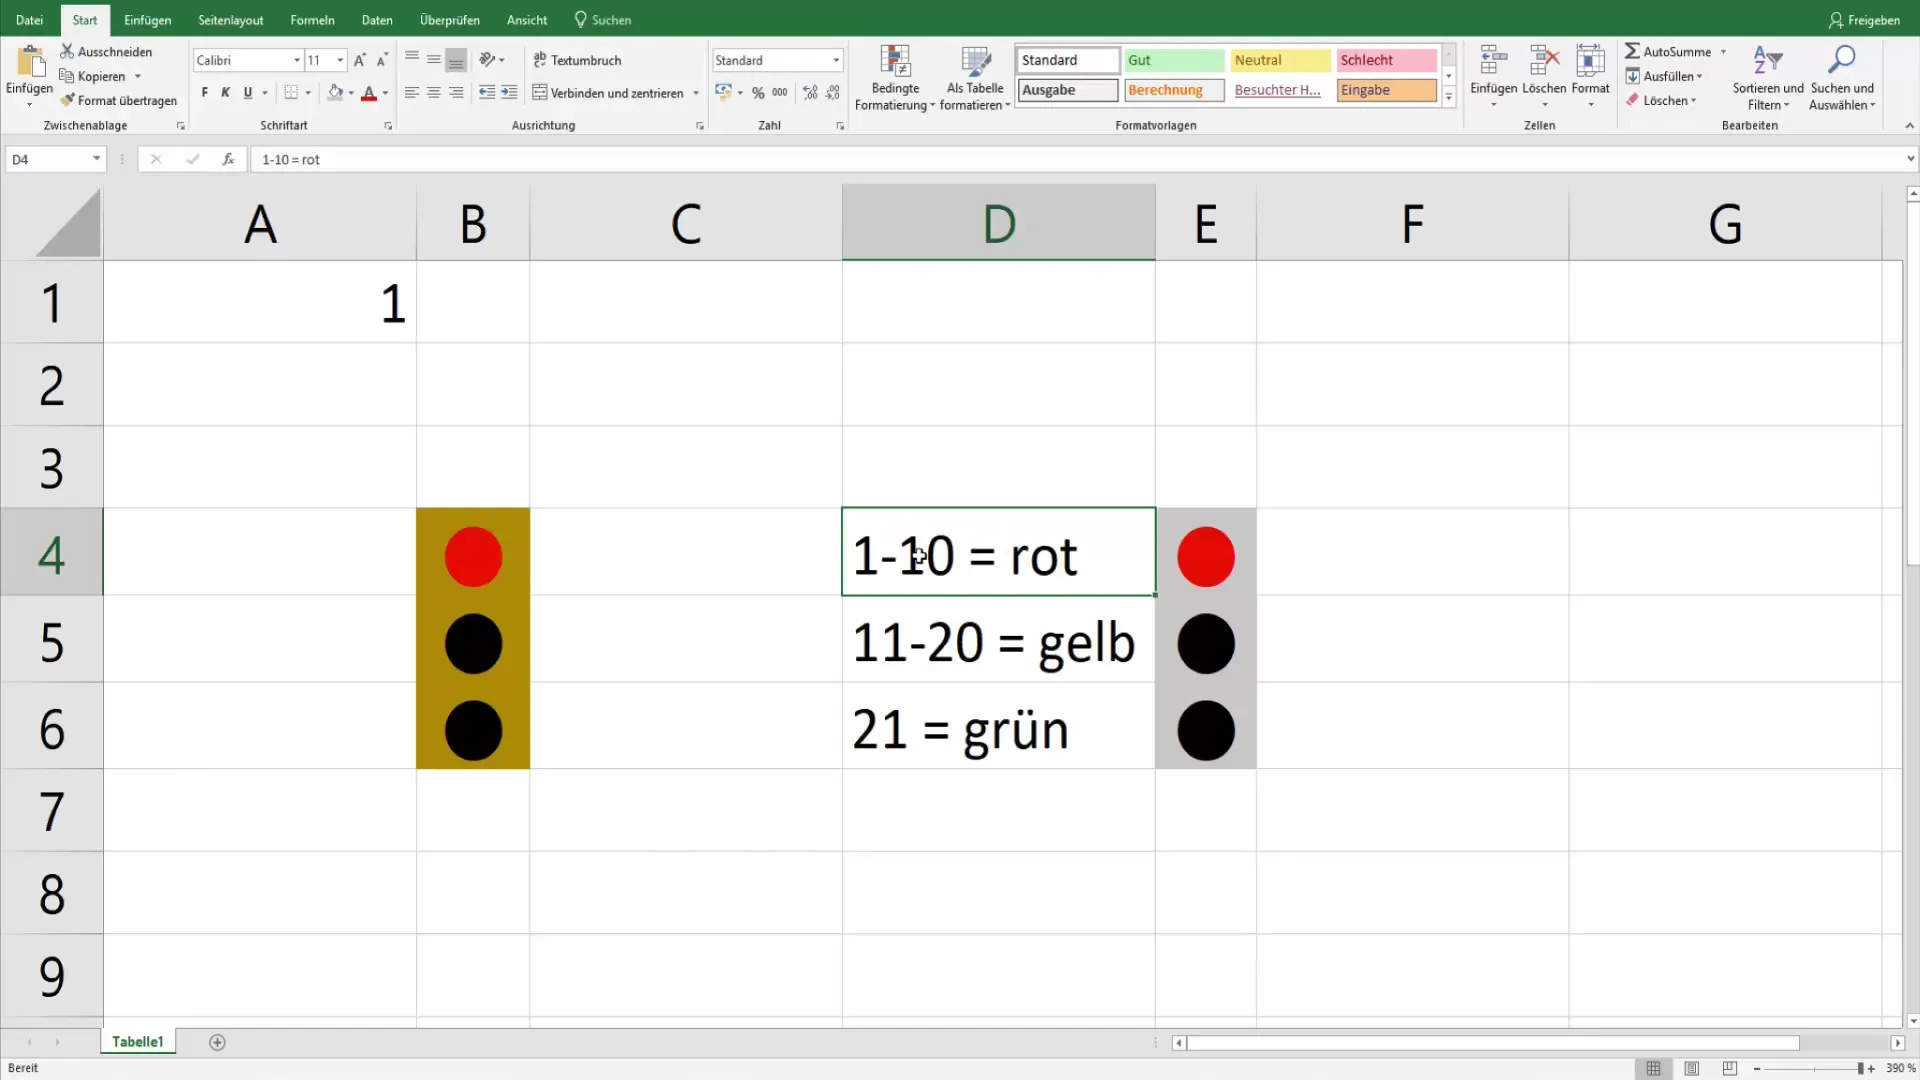The width and height of the screenshot is (1920, 1080).
Task: Apply cell borders icon
Action: [x=291, y=92]
